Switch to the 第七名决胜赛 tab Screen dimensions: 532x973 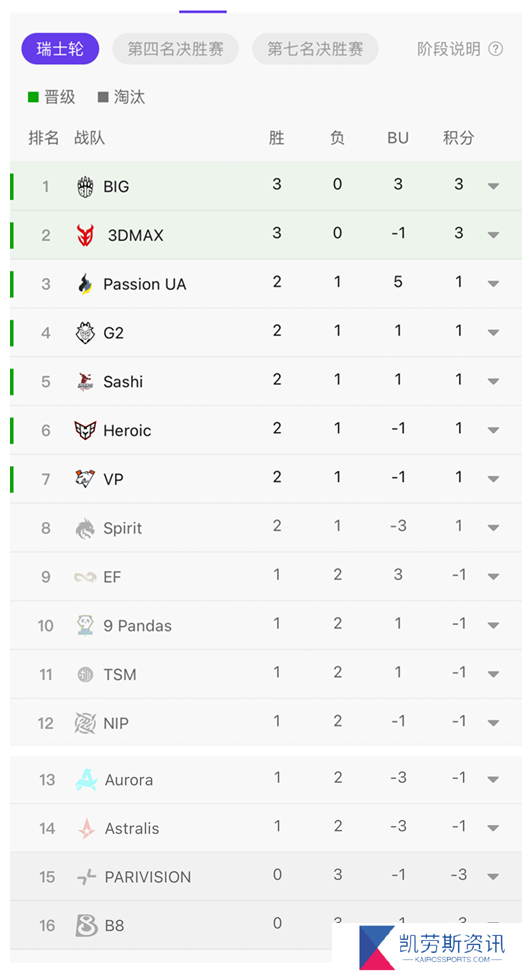[315, 49]
